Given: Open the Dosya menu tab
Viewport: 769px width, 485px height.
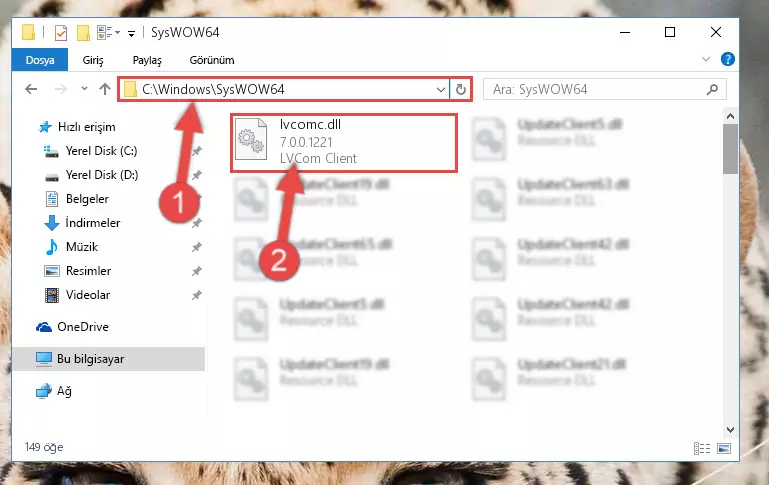Looking at the screenshot, I should point(40,60).
